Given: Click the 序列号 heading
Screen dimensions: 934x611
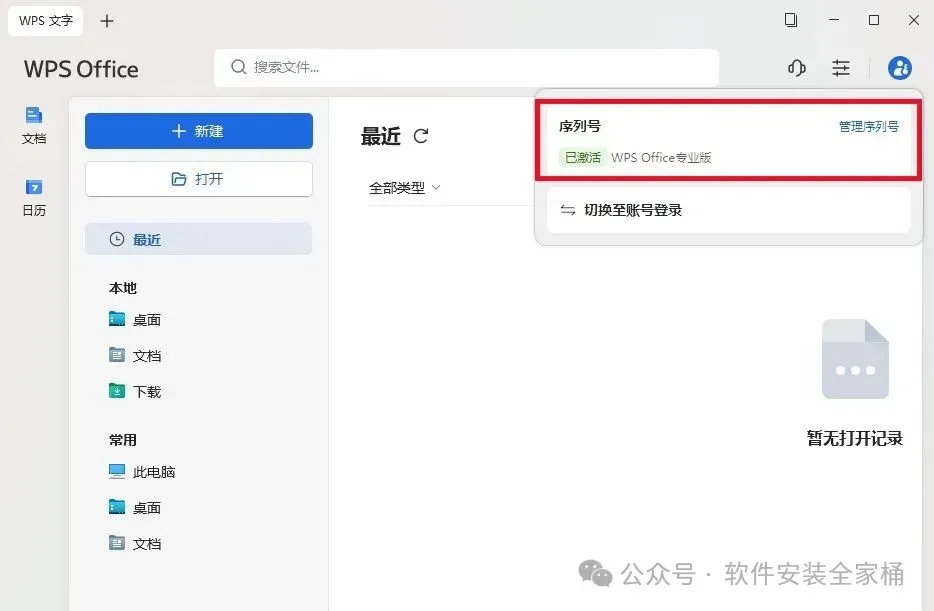Looking at the screenshot, I should tap(580, 126).
